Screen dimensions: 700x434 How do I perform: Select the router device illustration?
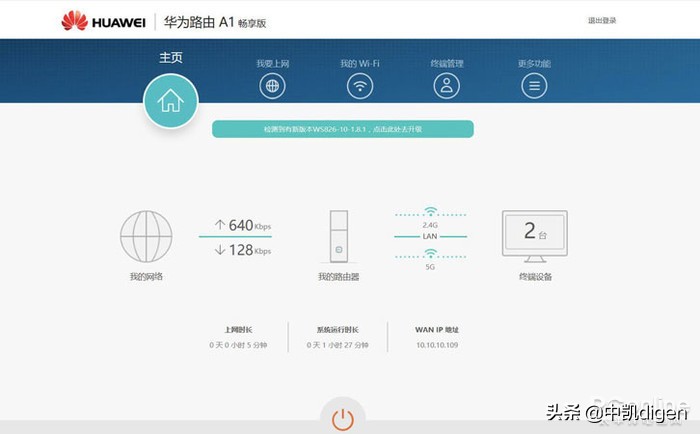(x=339, y=237)
